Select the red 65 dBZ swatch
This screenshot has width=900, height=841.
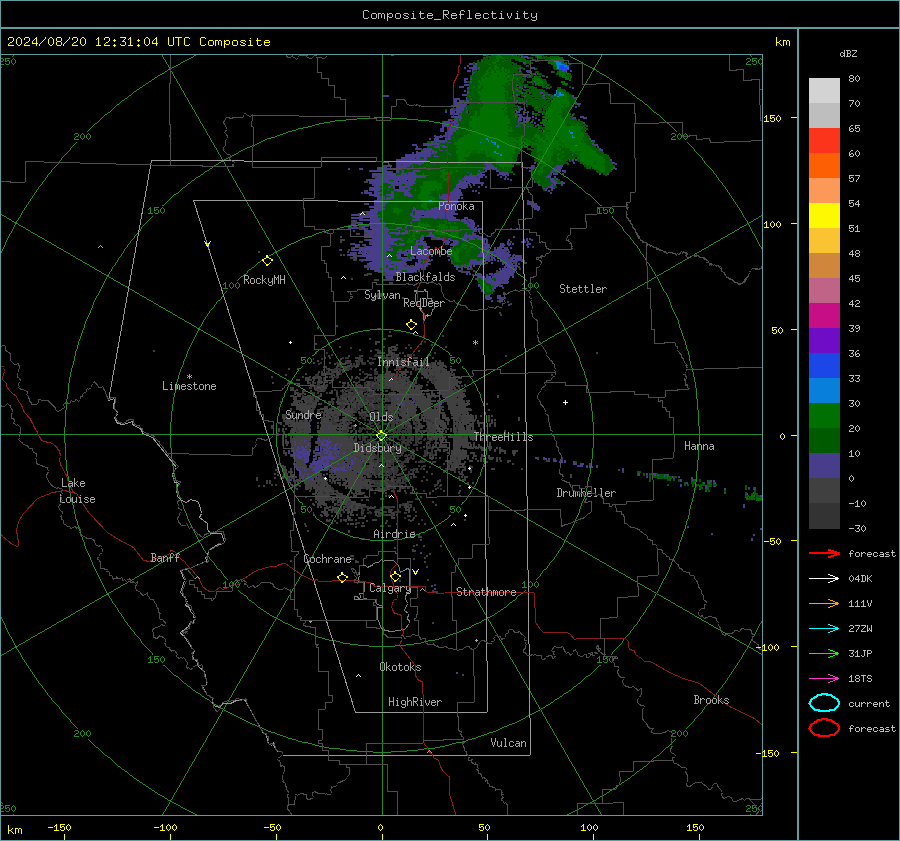tap(824, 140)
